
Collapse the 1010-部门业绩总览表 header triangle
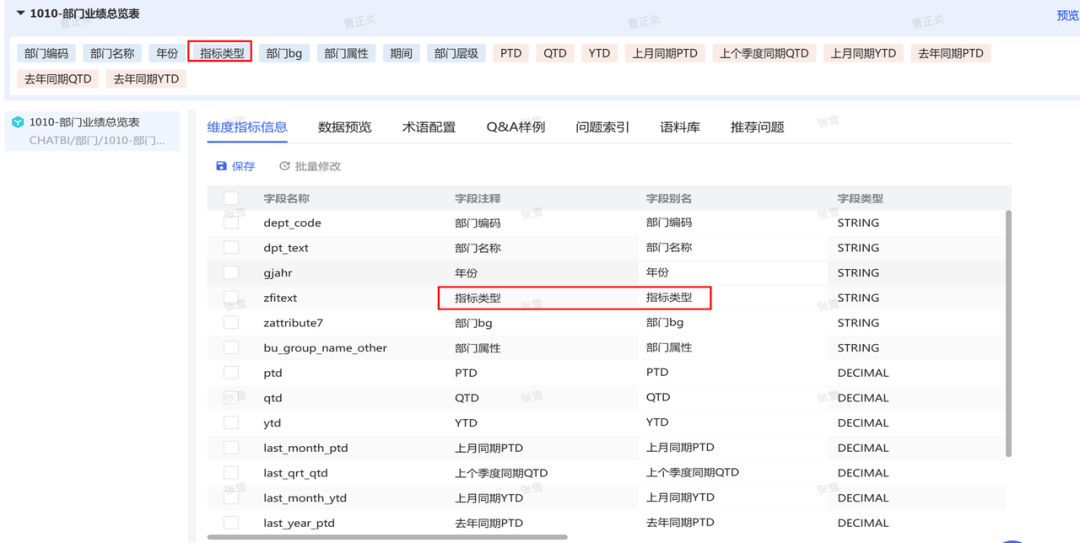pos(19,13)
